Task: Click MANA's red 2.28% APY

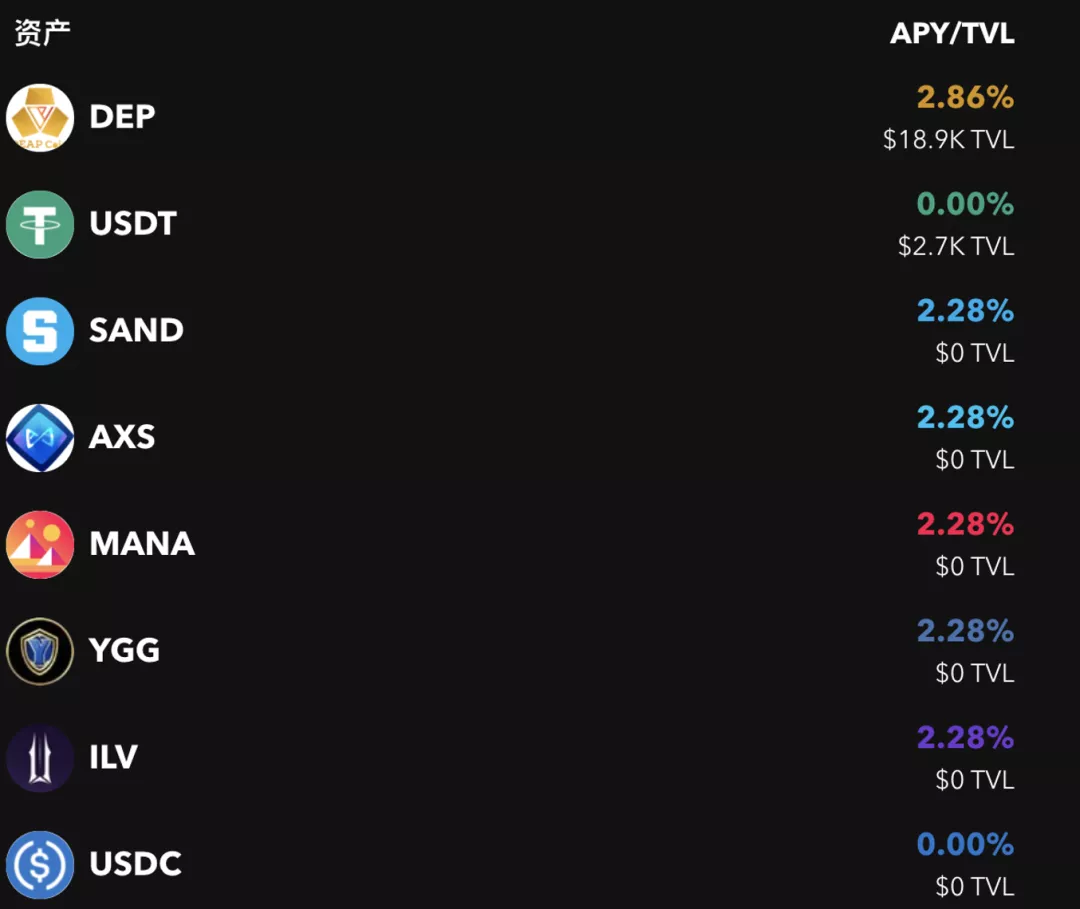Action: click(965, 524)
